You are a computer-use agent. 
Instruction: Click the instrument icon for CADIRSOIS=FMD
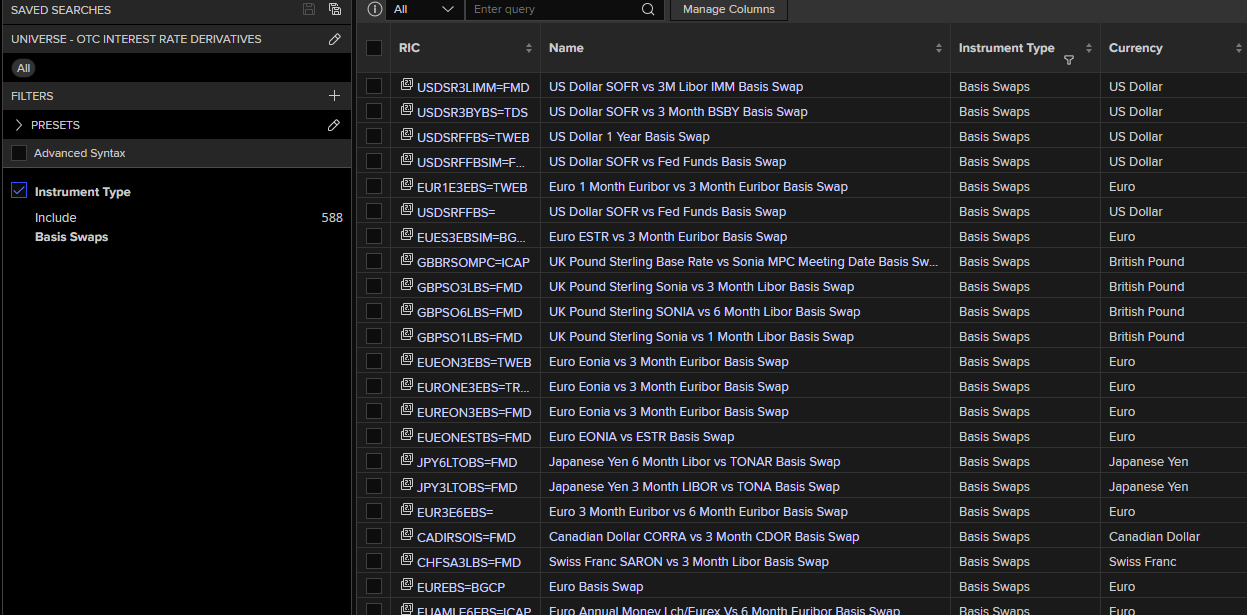pos(407,536)
